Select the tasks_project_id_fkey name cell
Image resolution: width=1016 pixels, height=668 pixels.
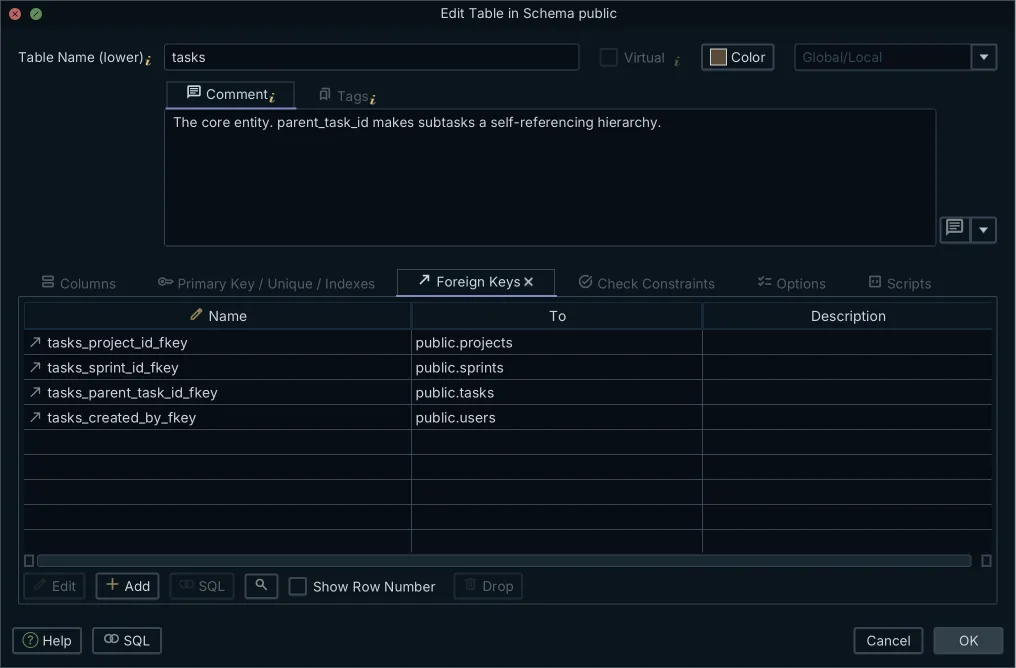point(217,342)
